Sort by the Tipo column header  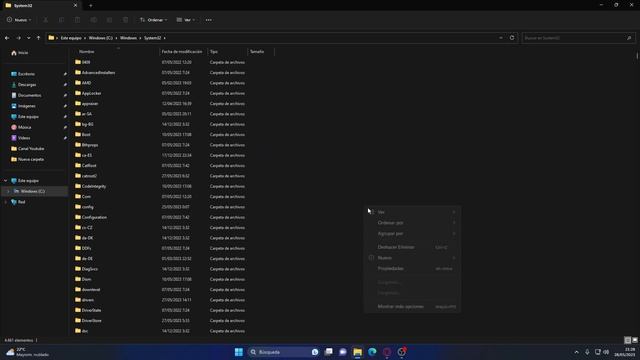[x=214, y=52]
